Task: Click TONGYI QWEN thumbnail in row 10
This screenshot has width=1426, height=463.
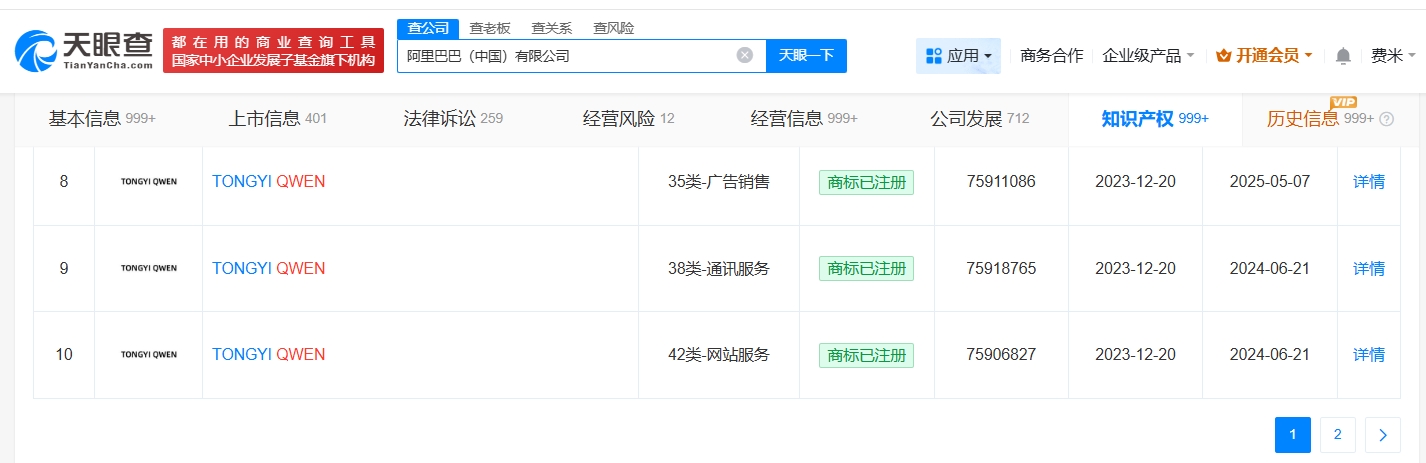Action: 148,354
